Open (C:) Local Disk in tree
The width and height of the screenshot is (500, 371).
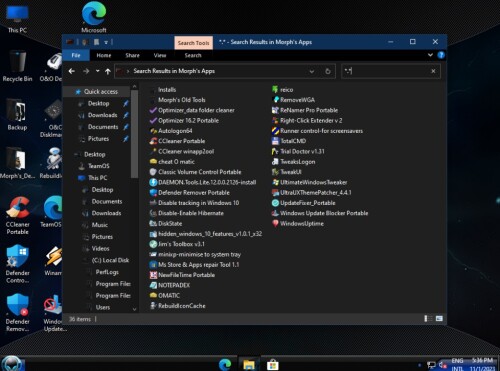[106, 260]
